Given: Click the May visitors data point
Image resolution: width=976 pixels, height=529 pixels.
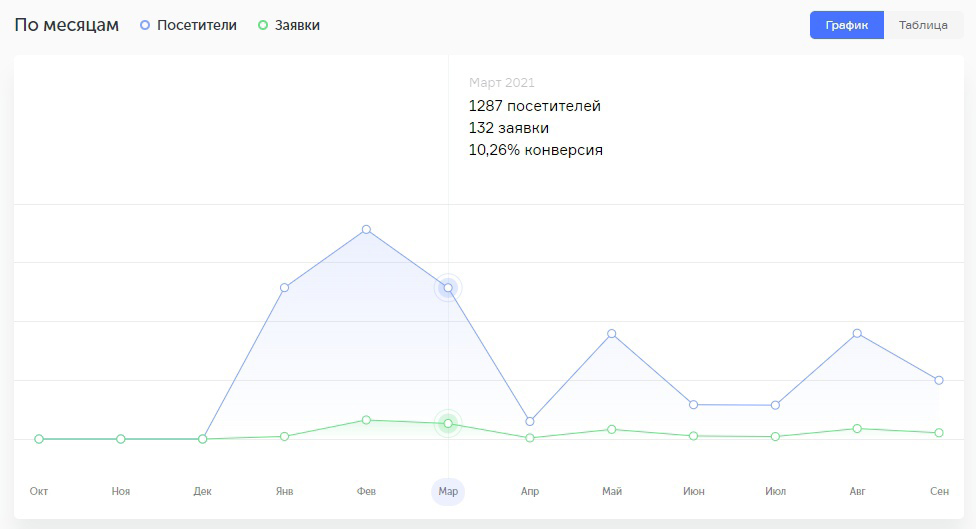Looking at the screenshot, I should pos(612,334).
